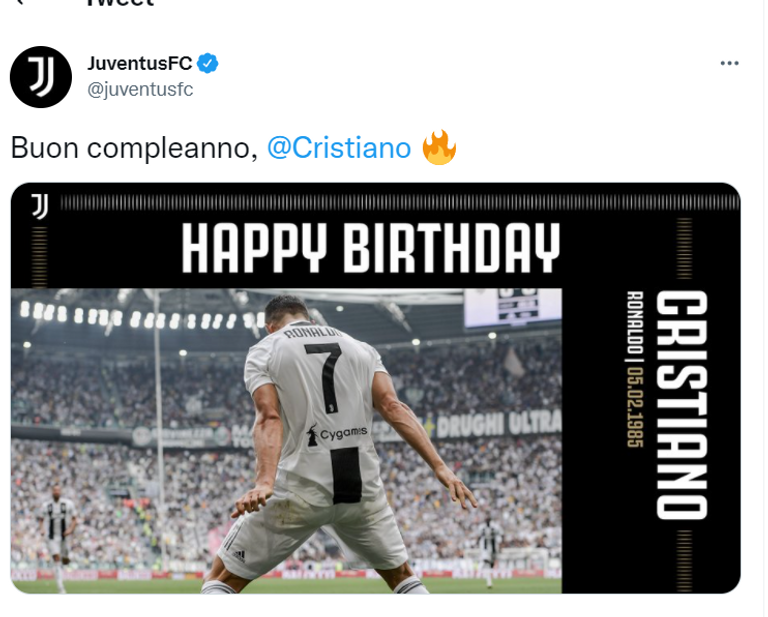Open the tweet's three-dot more menu
Screen dimensions: 768x617
(729, 63)
